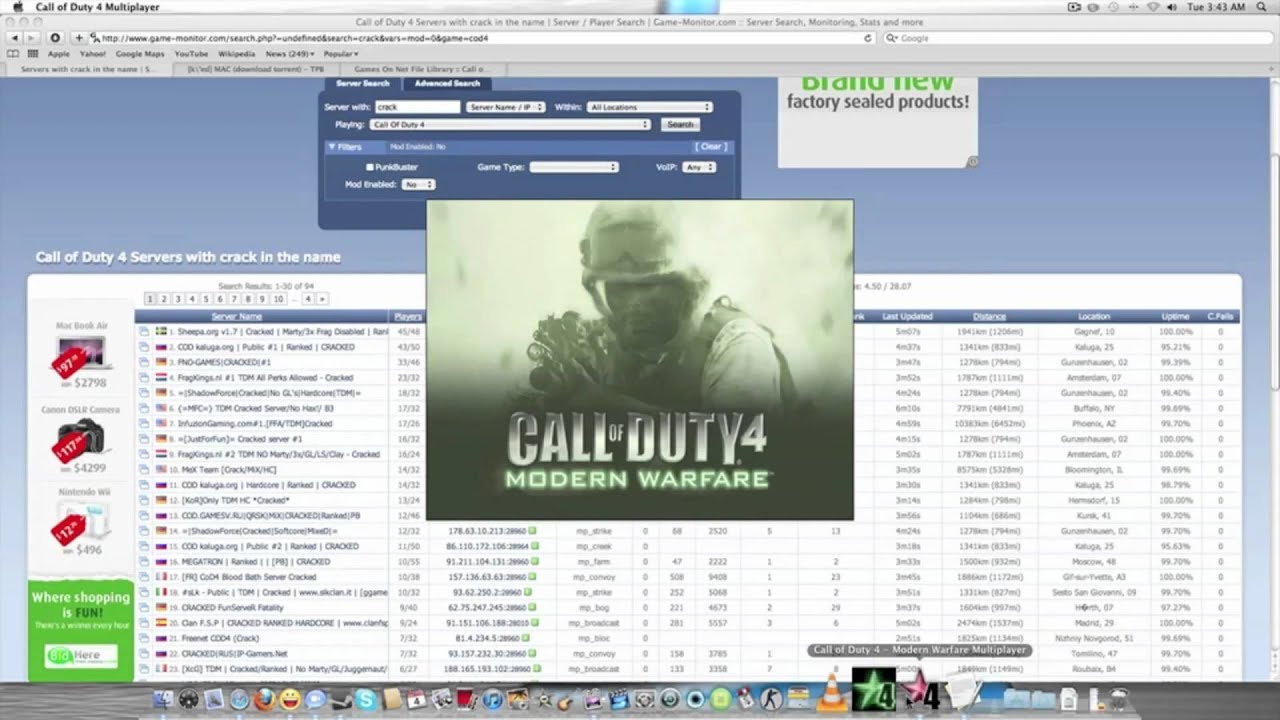Launch Skype from the dock
This screenshot has width=1280, height=720.
click(366, 699)
